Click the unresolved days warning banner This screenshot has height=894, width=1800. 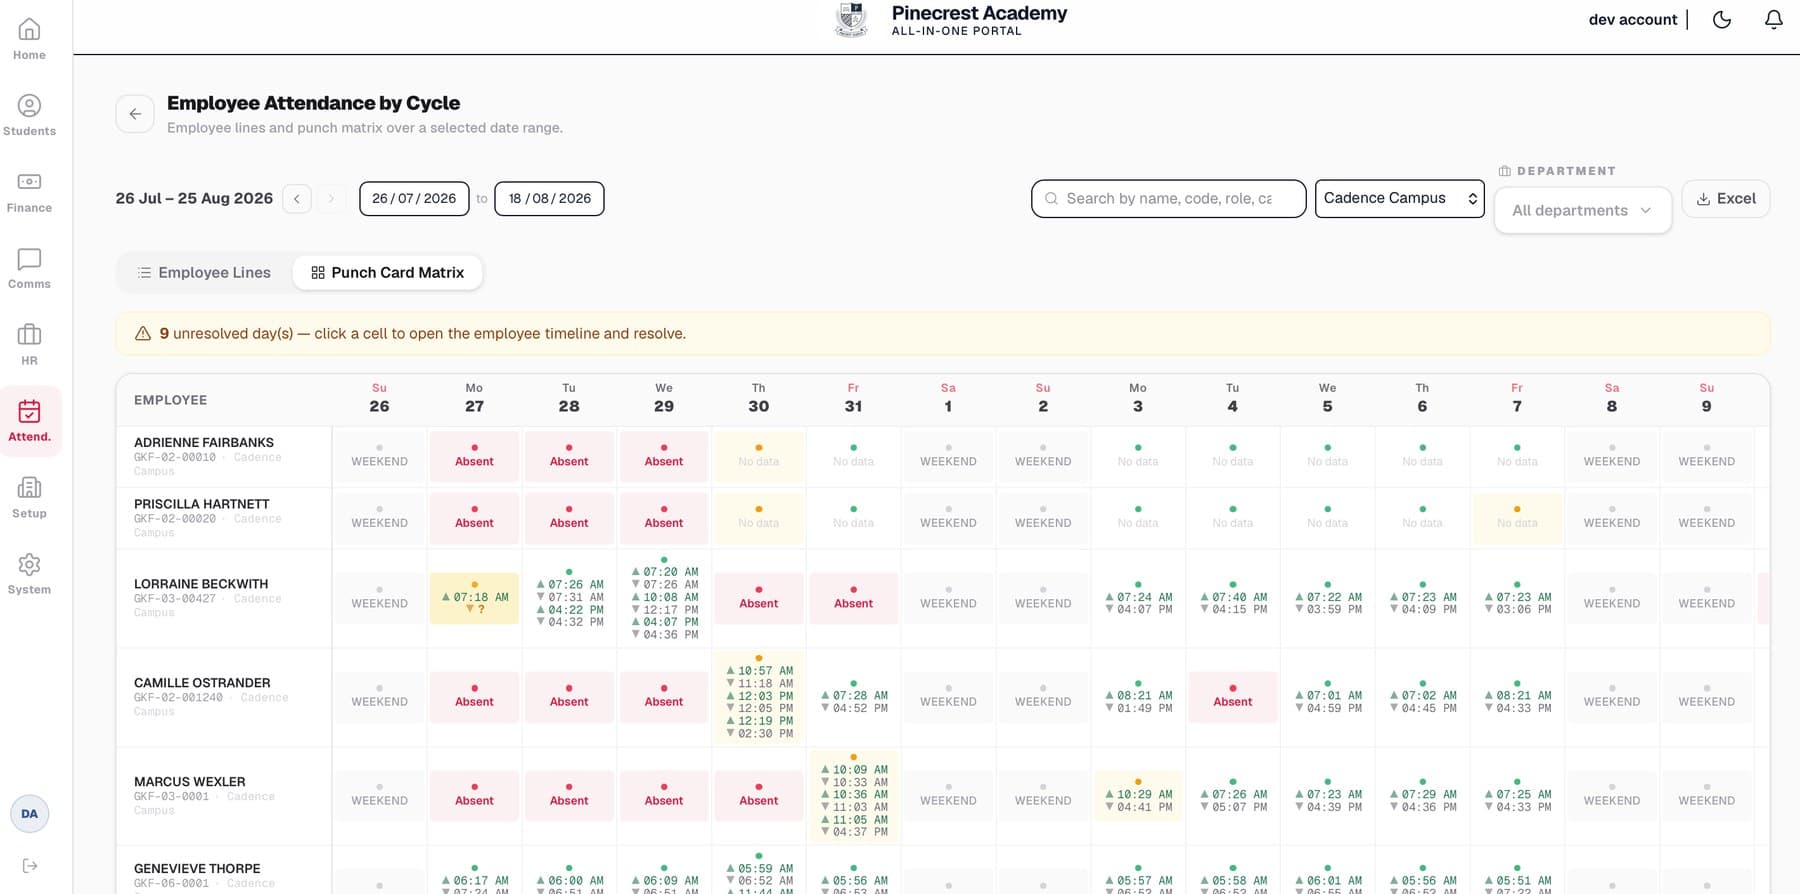(x=943, y=334)
